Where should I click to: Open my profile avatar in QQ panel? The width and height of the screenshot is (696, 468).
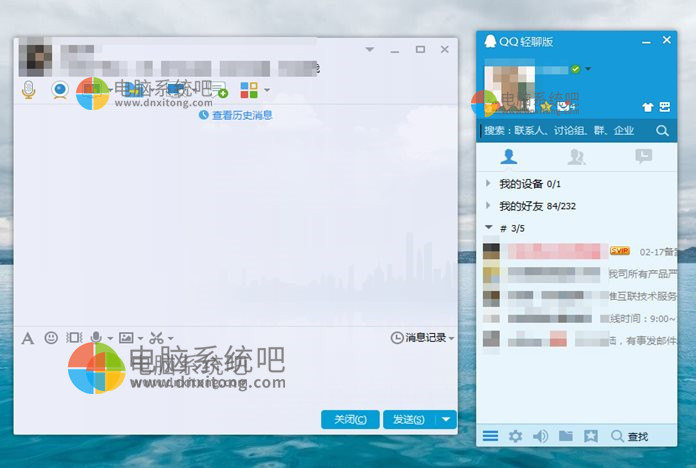[509, 89]
